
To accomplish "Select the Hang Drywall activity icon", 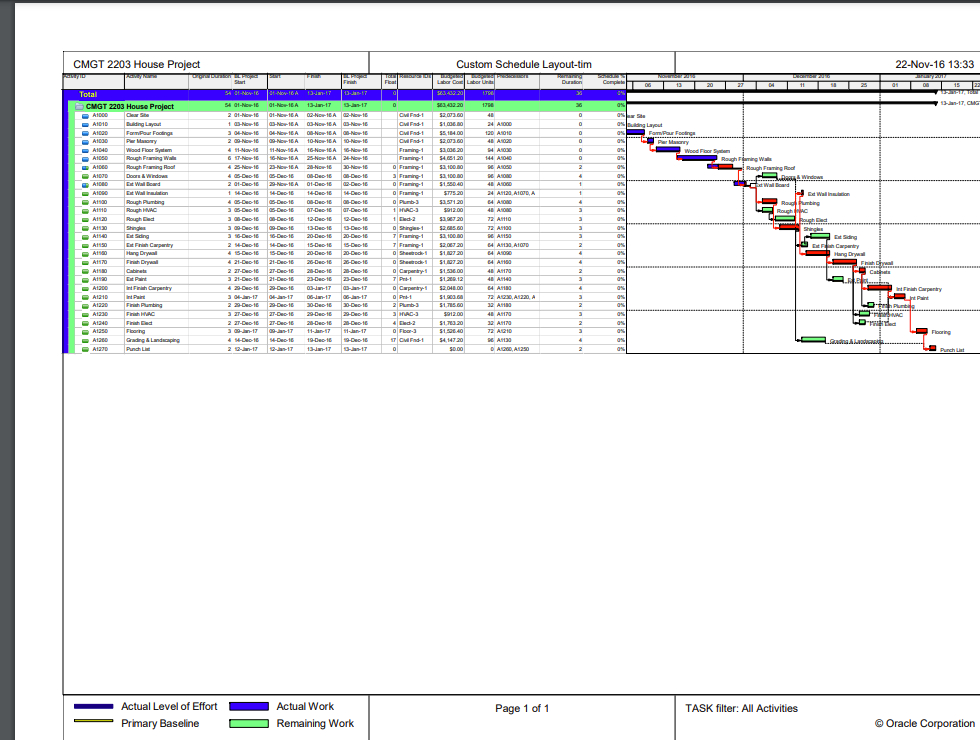I will 86,253.
